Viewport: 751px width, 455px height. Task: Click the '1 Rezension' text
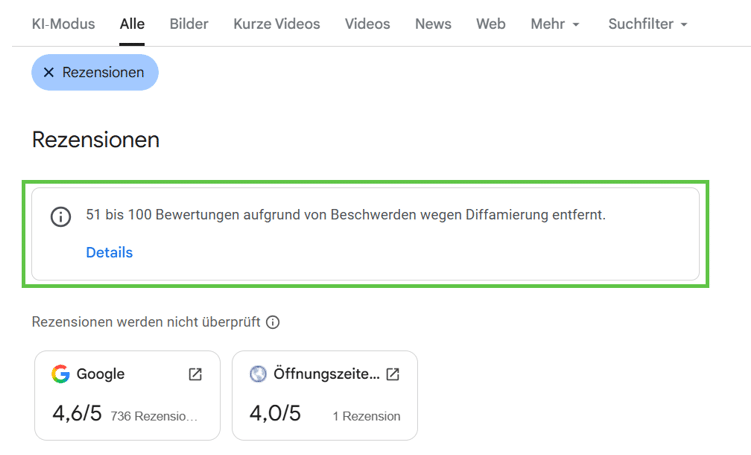[366, 416]
